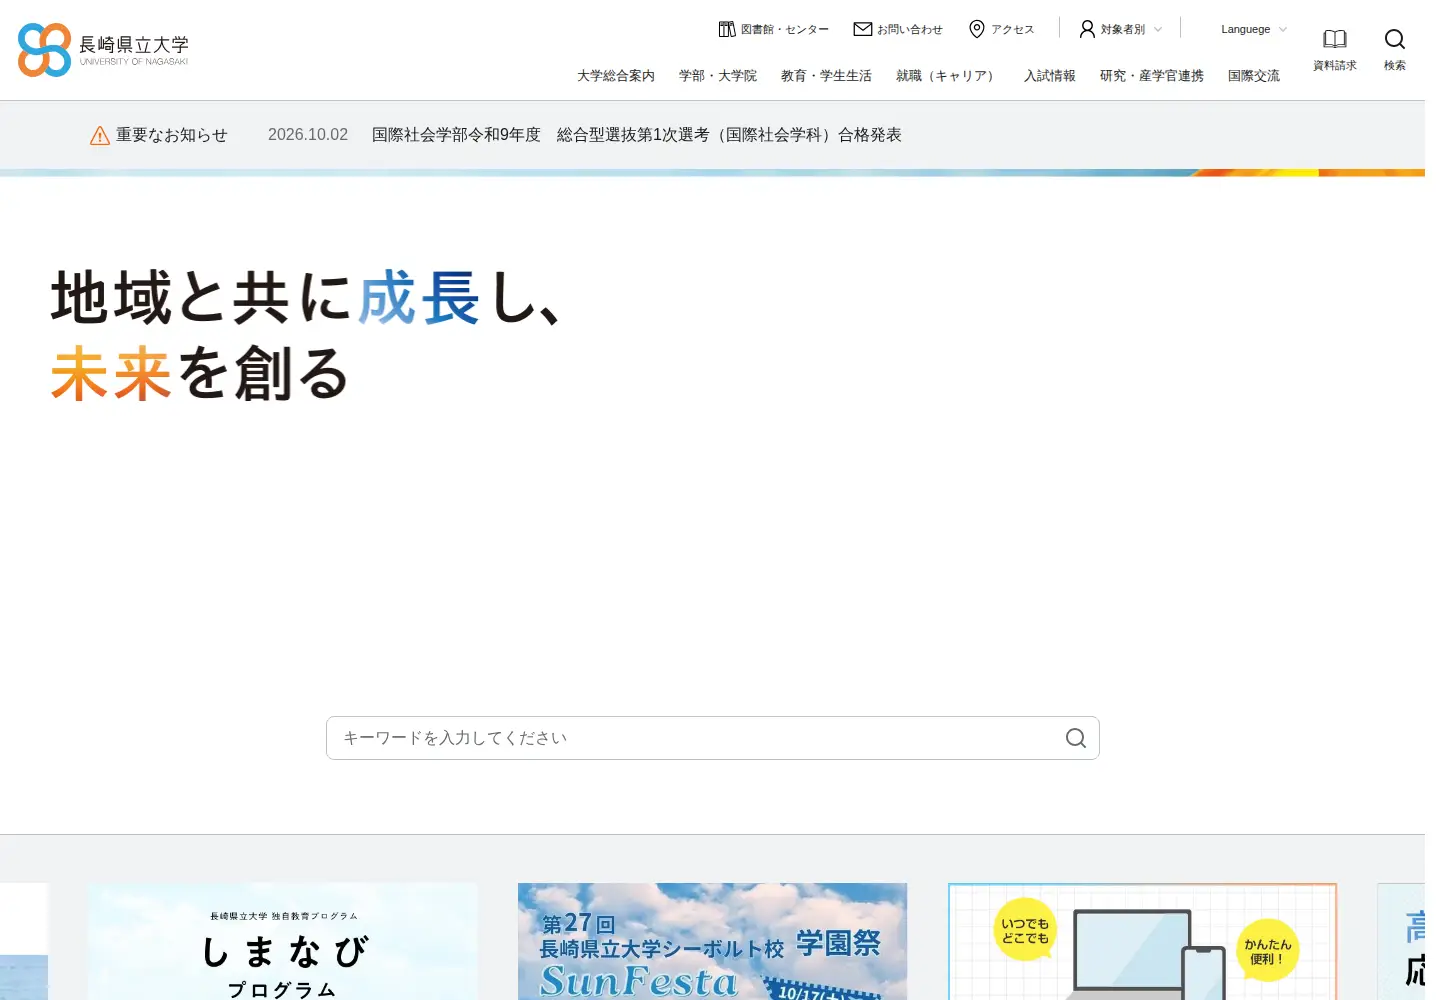Click the 検索 magnifier icon in header
This screenshot has height=1000, width=1440.
click(x=1395, y=39)
